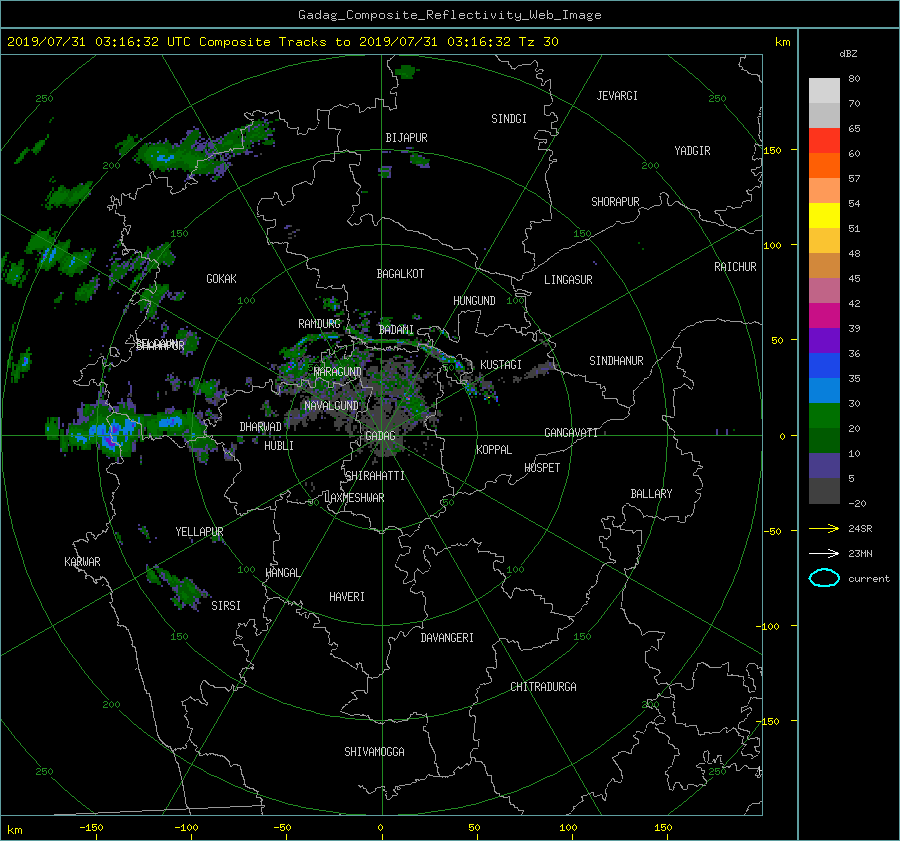Viewport: 900px width, 841px height.
Task: Click the GADAG radar center label
Action: click(380, 436)
